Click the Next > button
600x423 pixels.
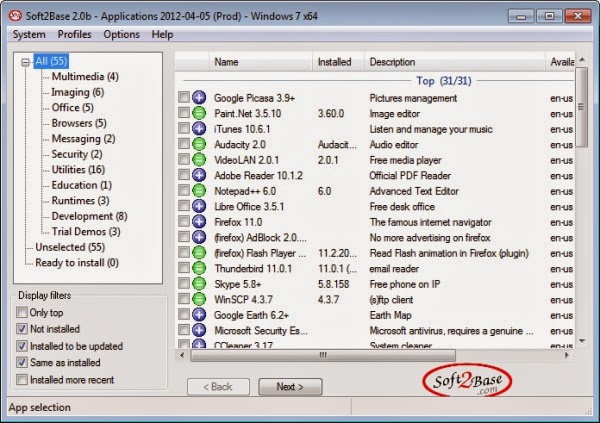[x=290, y=387]
